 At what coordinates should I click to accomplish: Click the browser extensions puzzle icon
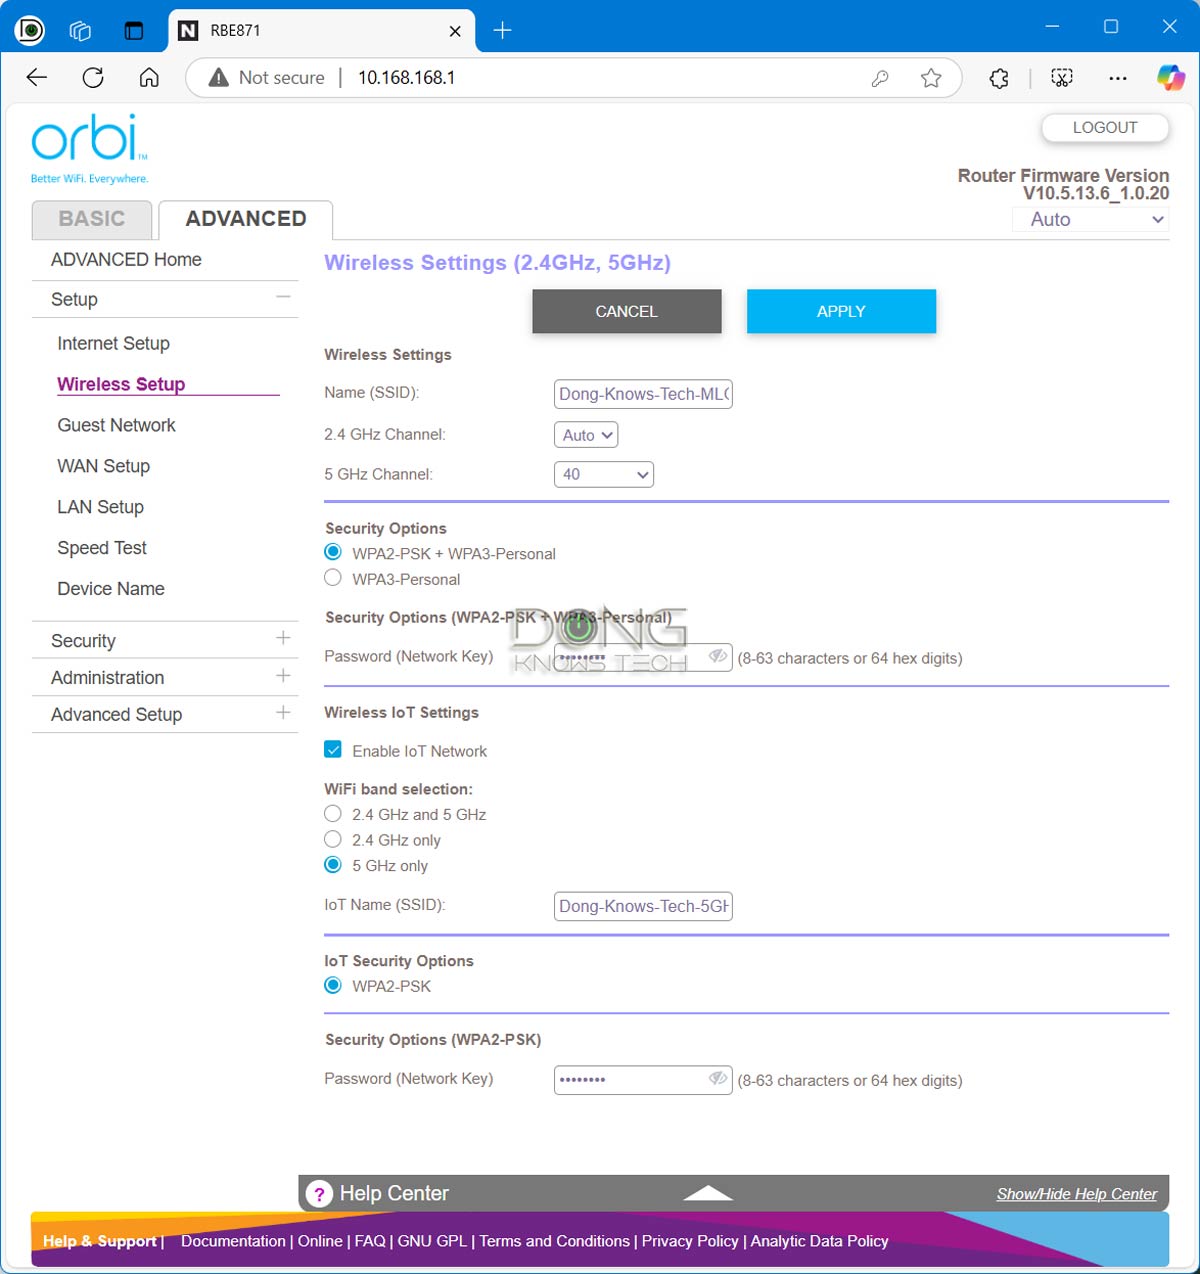[x=998, y=77]
